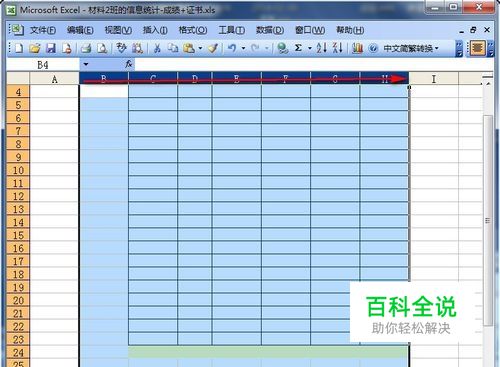Open an existing file with folder icon
500x367 pixels.
click(35, 48)
